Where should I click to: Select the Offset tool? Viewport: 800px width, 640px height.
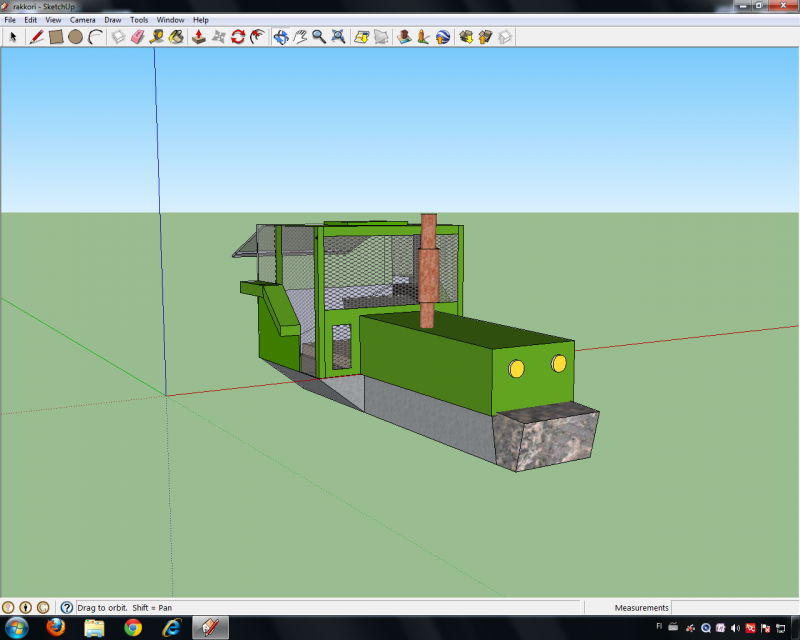point(258,37)
